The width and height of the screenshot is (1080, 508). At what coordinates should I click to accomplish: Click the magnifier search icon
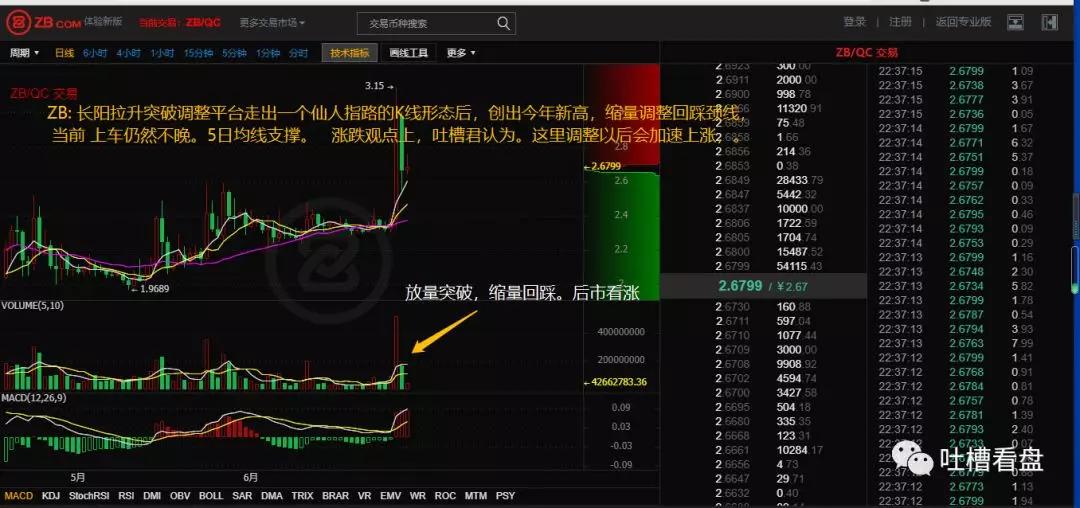pos(503,23)
